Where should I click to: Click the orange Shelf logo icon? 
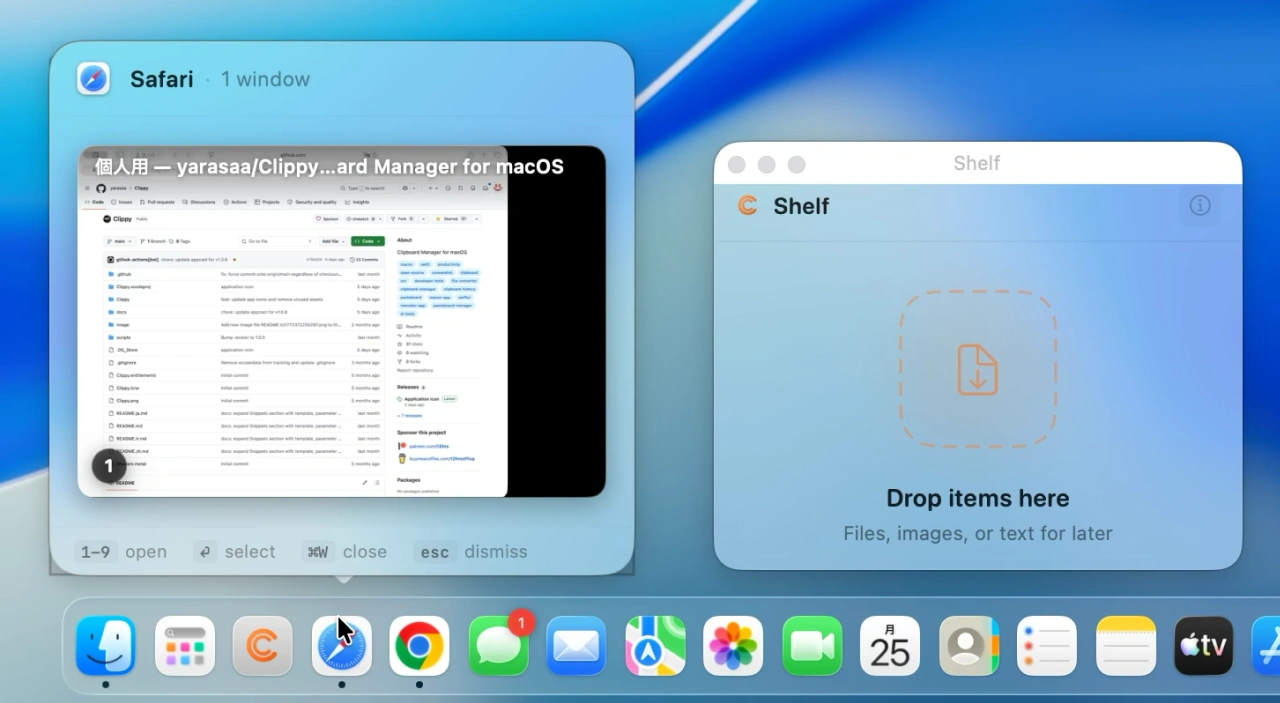747,206
